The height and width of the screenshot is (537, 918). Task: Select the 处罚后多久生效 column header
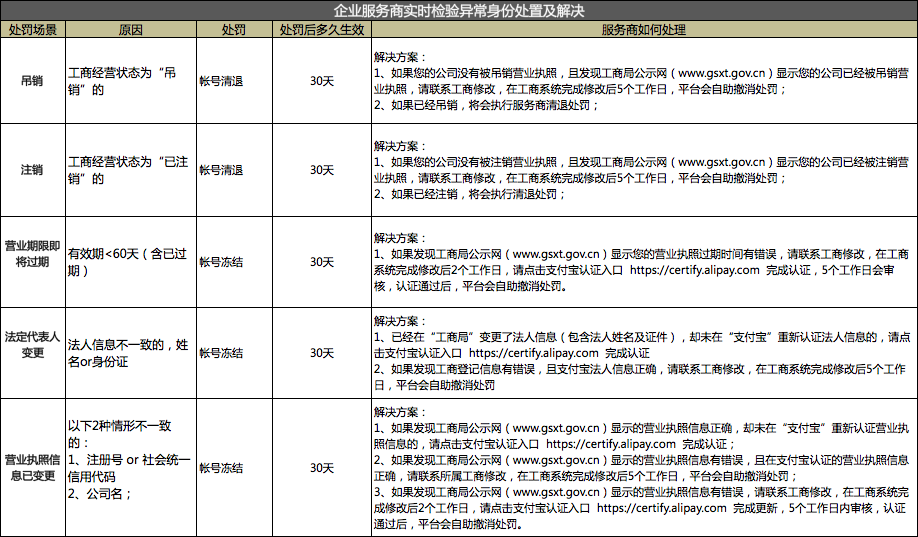[322, 29]
